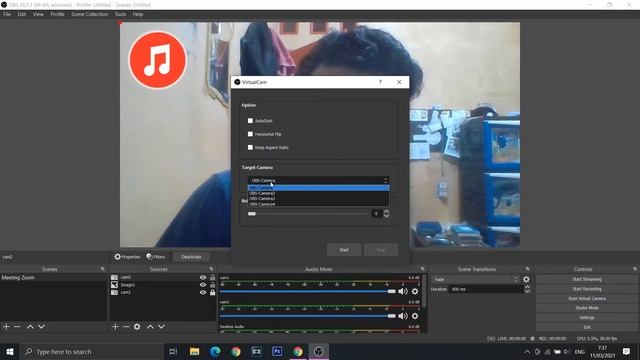Toggle visibility eye of cam2 source
640x360 pixels.
(203, 278)
